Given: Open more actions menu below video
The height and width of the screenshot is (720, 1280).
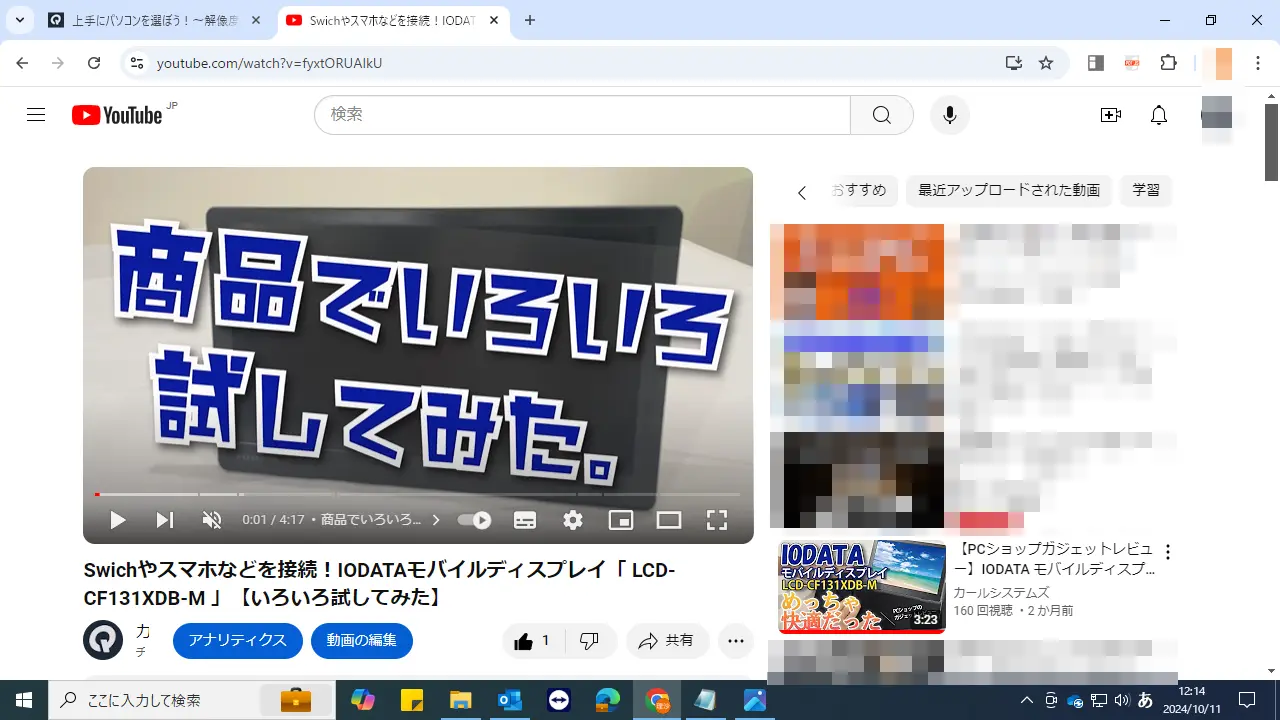Looking at the screenshot, I should pos(736,641).
